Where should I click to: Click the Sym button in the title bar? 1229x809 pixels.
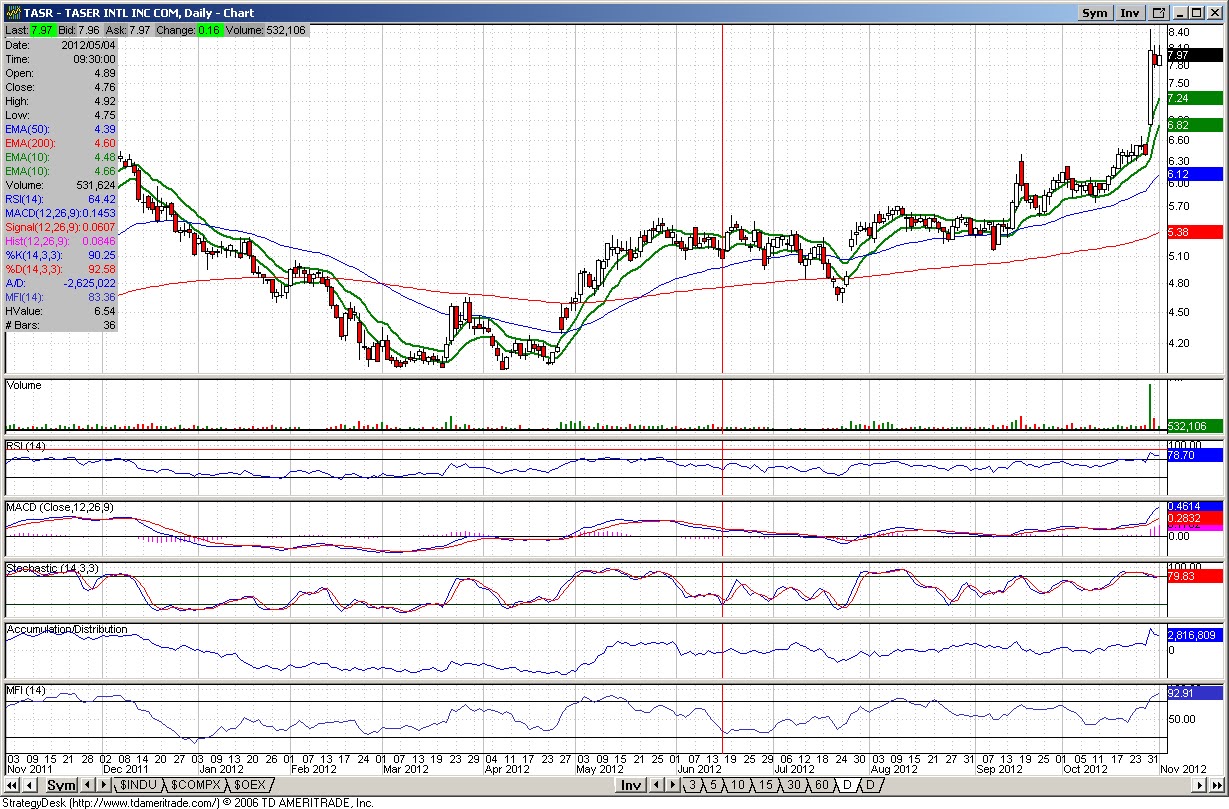coord(1095,13)
